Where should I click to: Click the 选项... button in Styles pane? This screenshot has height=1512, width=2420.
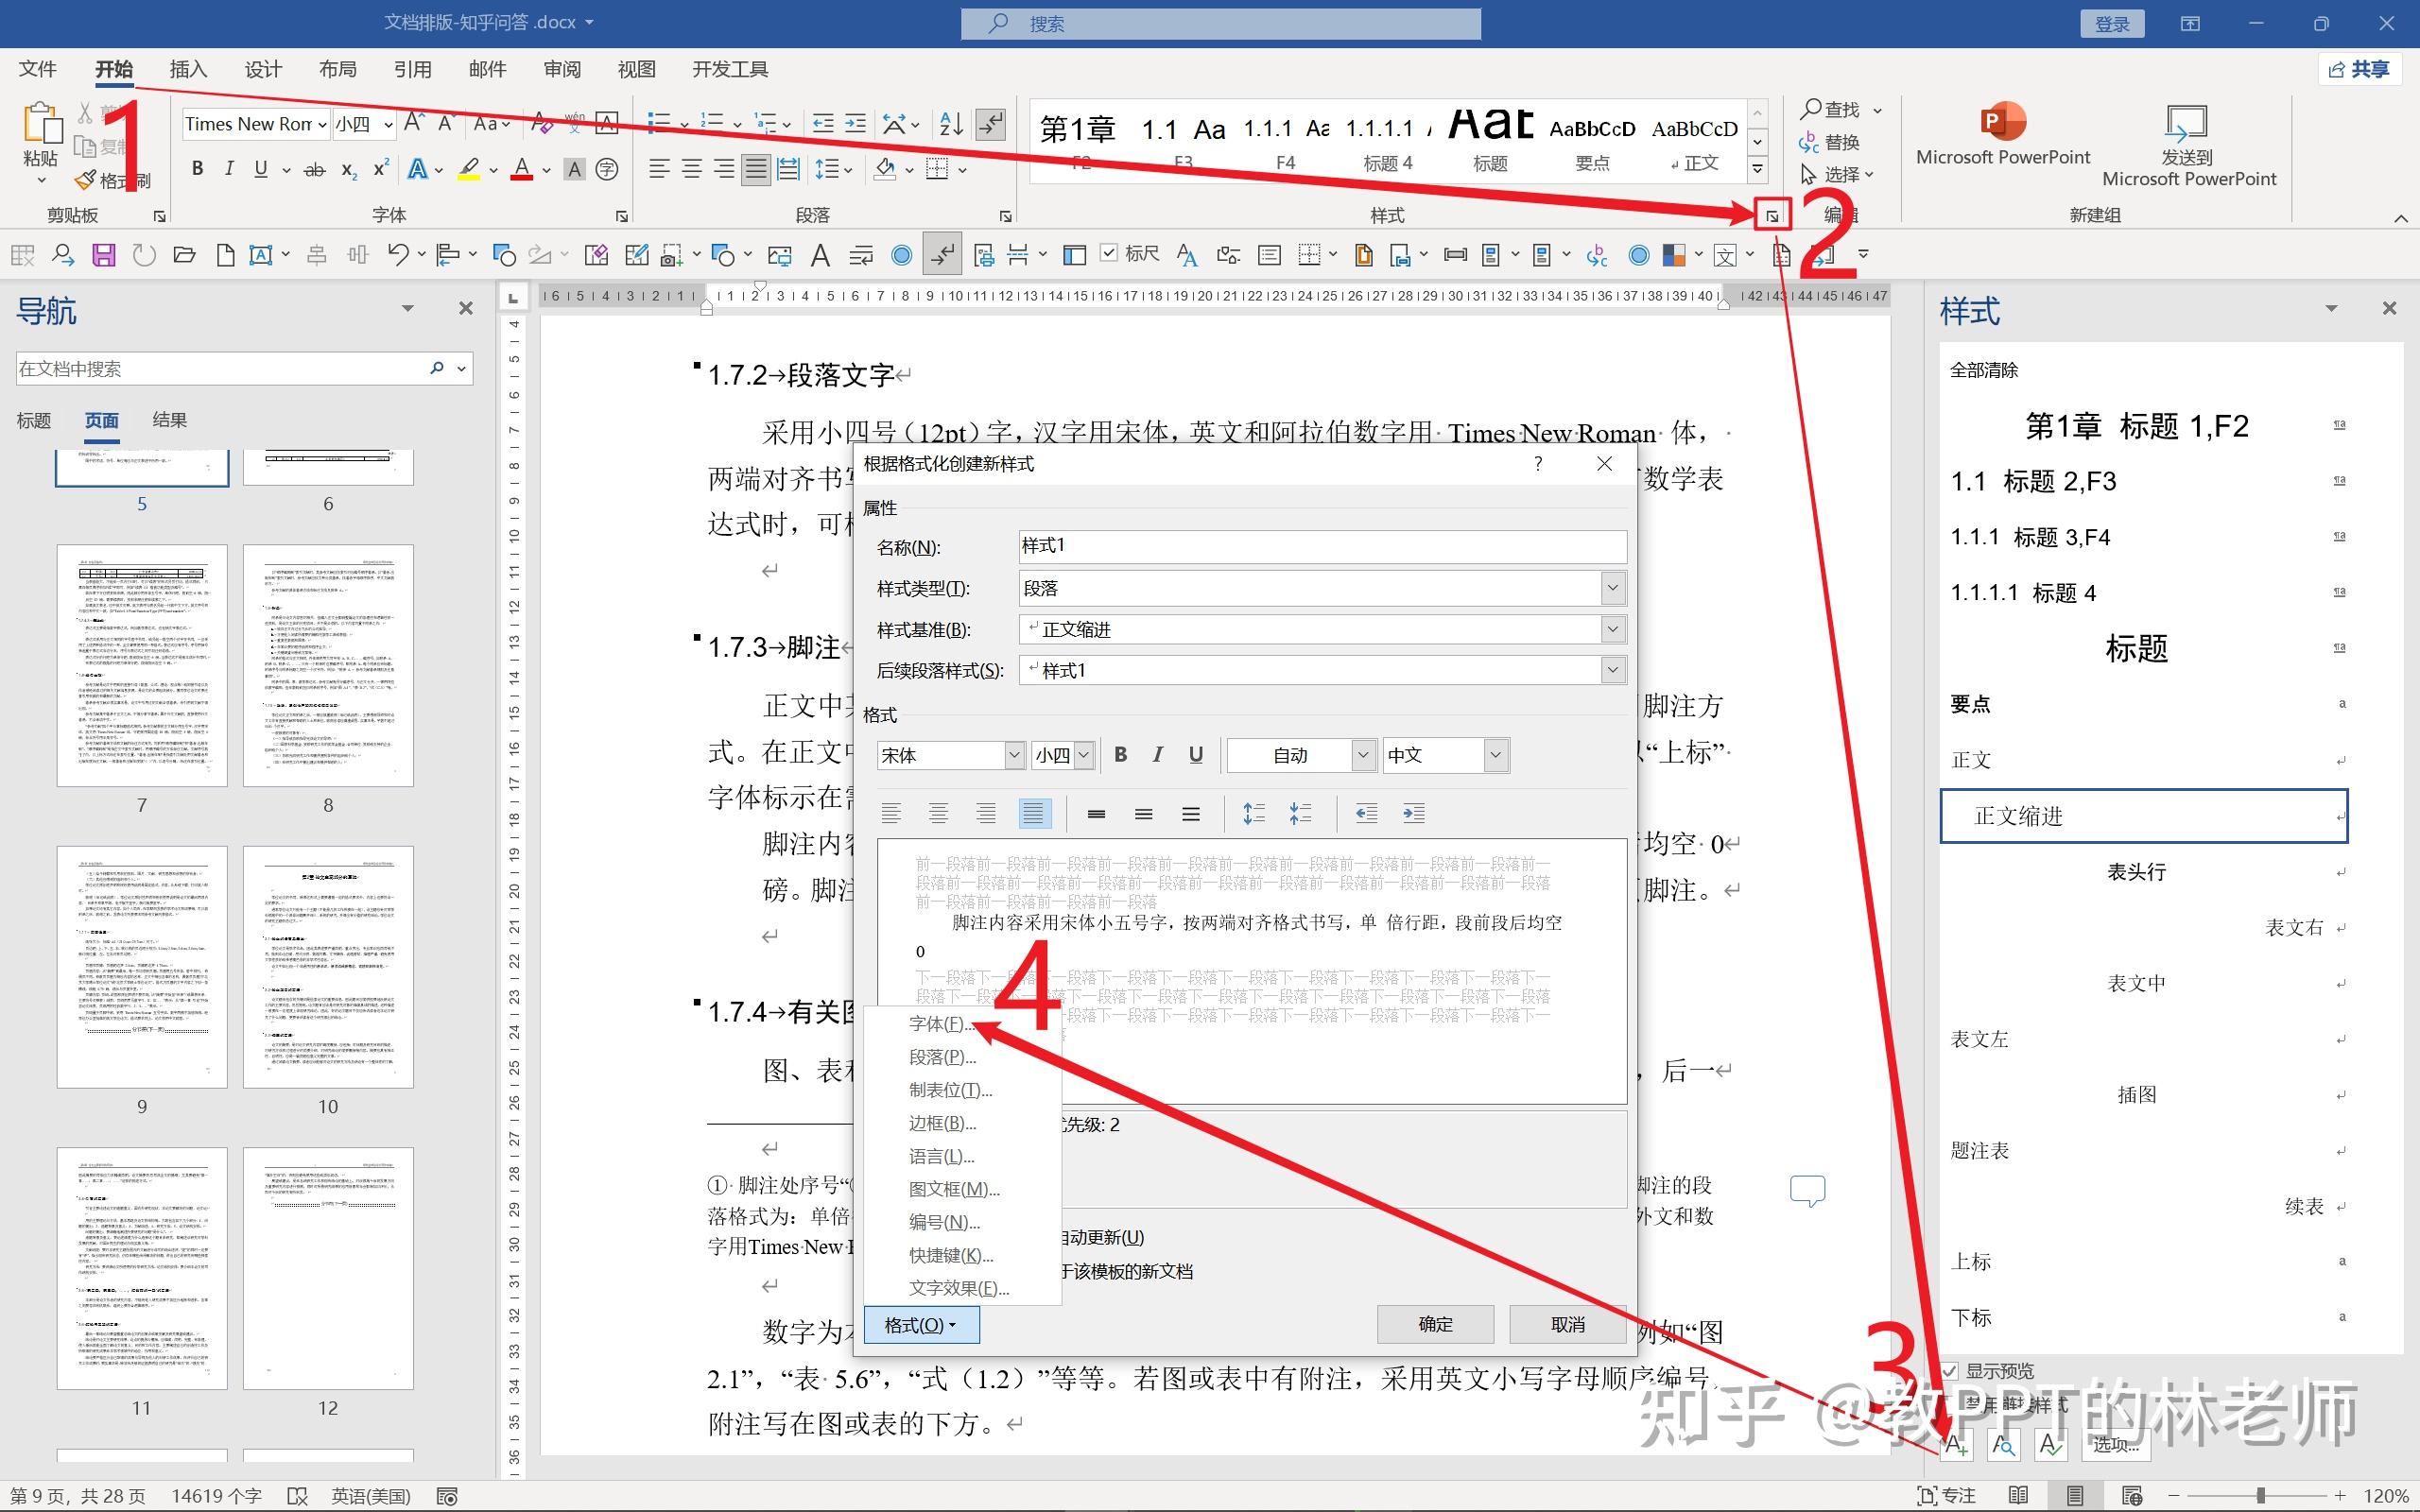pyautogui.click(x=2116, y=1444)
